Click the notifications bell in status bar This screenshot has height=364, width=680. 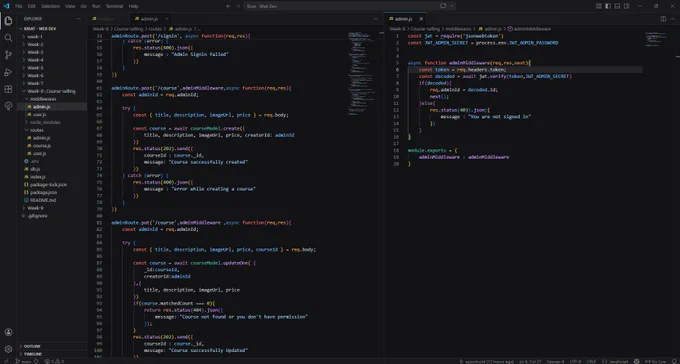[x=674, y=361]
